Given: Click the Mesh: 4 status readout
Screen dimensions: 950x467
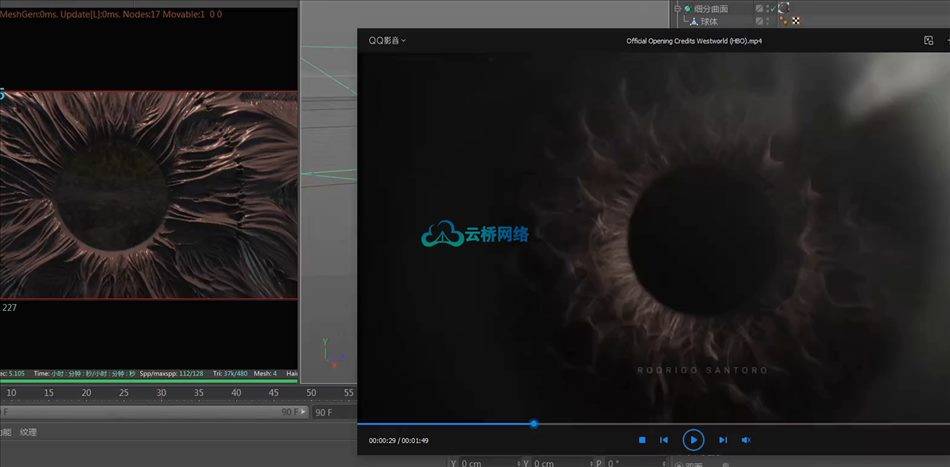Looking at the screenshot, I should (x=265, y=374).
